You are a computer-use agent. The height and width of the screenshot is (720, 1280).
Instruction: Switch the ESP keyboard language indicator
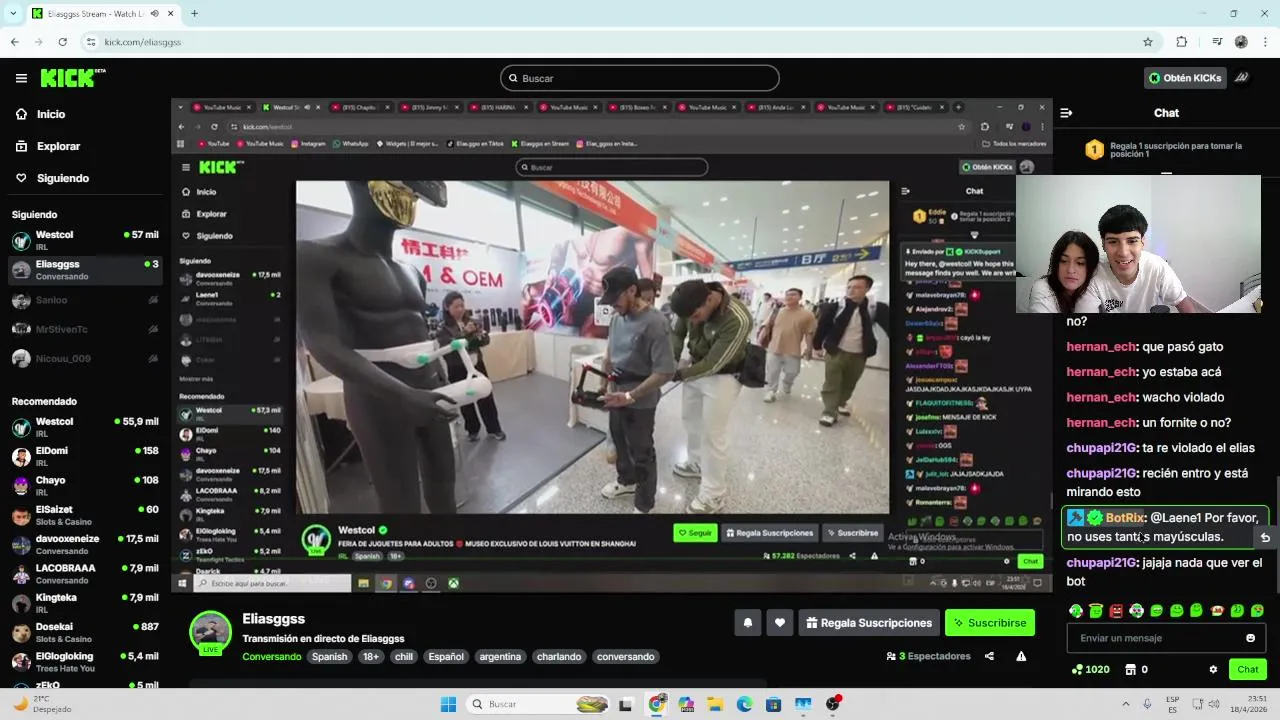[1172, 704]
